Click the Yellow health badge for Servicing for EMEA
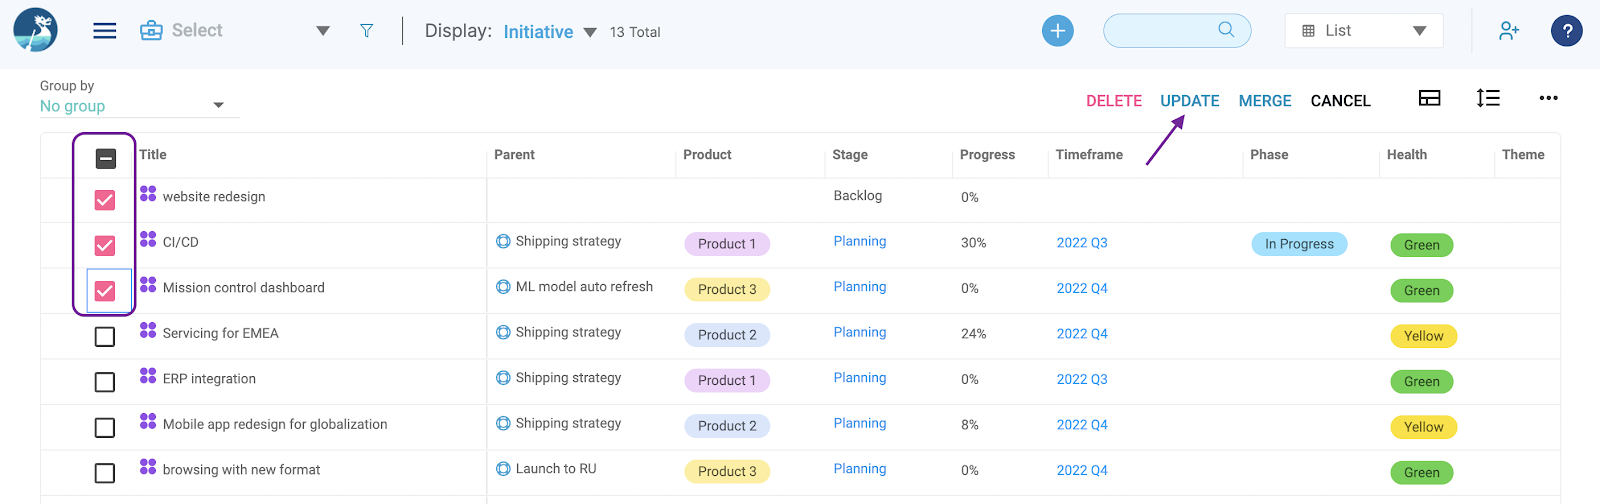This screenshot has width=1600, height=504. (1423, 336)
